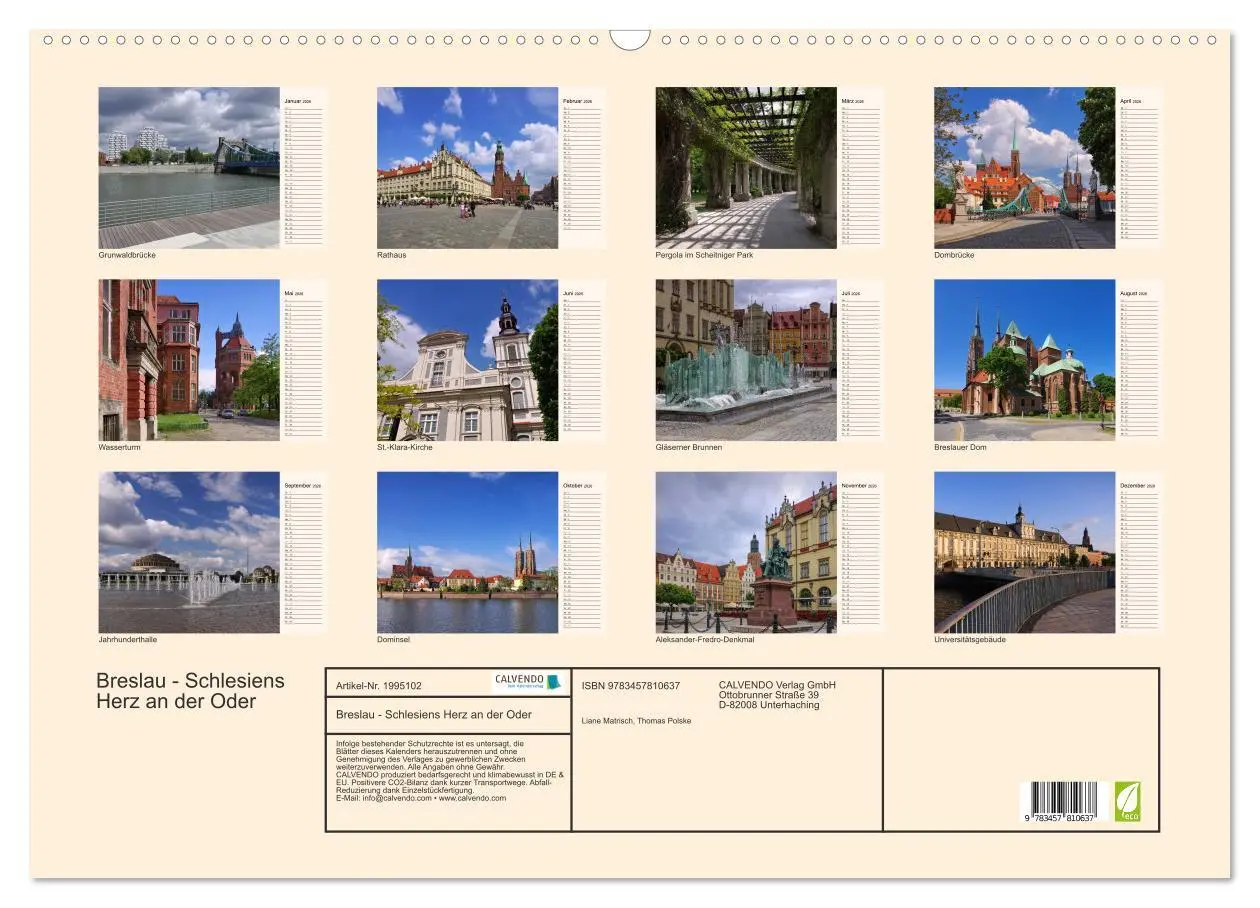
Task: Click the 'Aleksander-Fredro-Denkmal' caption
Action: point(705,640)
